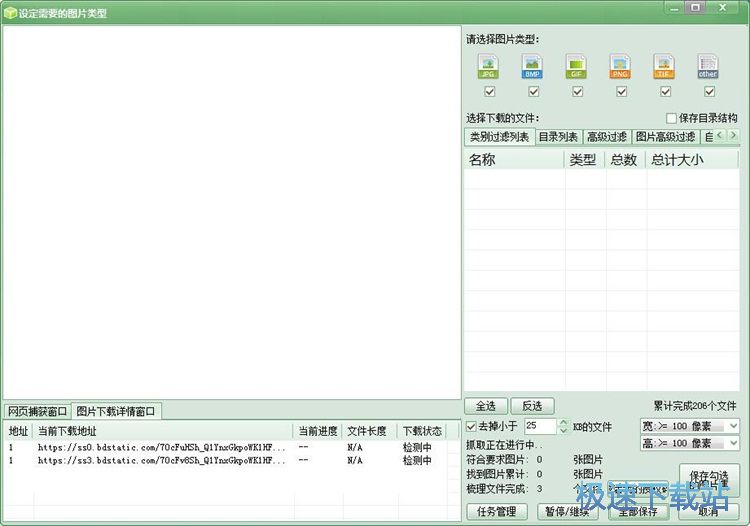The image size is (750, 526).
Task: Click the 总计大小 column header
Action: [677, 160]
